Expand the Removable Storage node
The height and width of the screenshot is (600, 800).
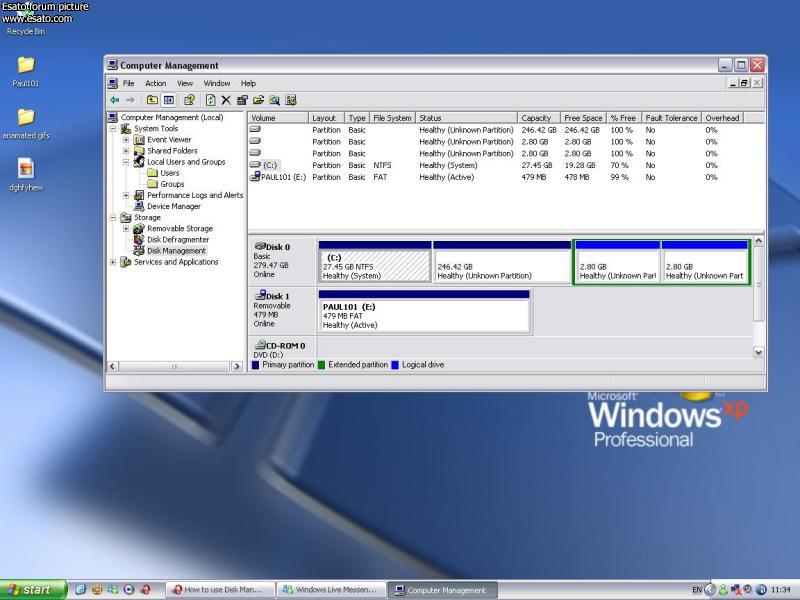pos(126,229)
